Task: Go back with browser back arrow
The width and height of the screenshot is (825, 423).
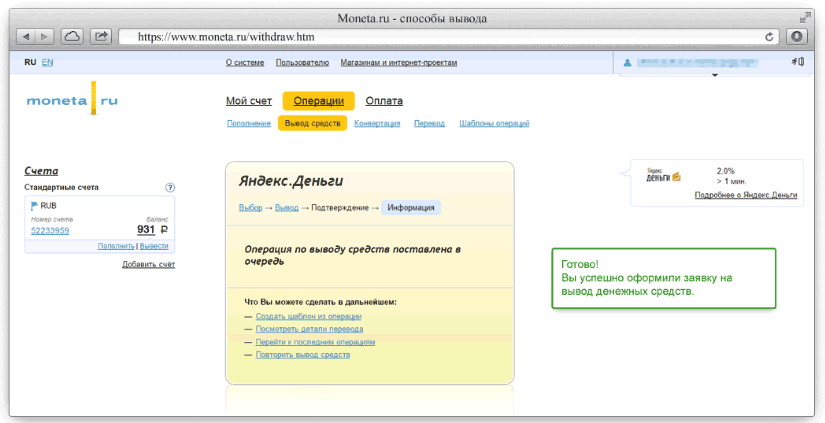Action: click(26, 37)
